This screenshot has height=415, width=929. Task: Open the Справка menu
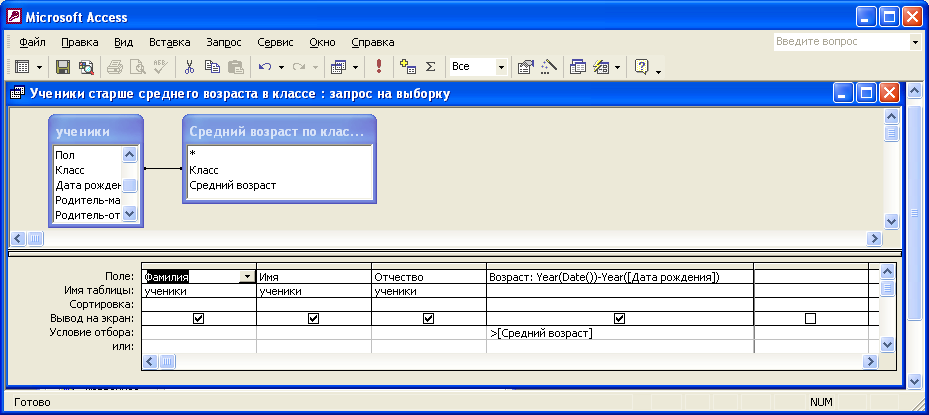(x=373, y=43)
